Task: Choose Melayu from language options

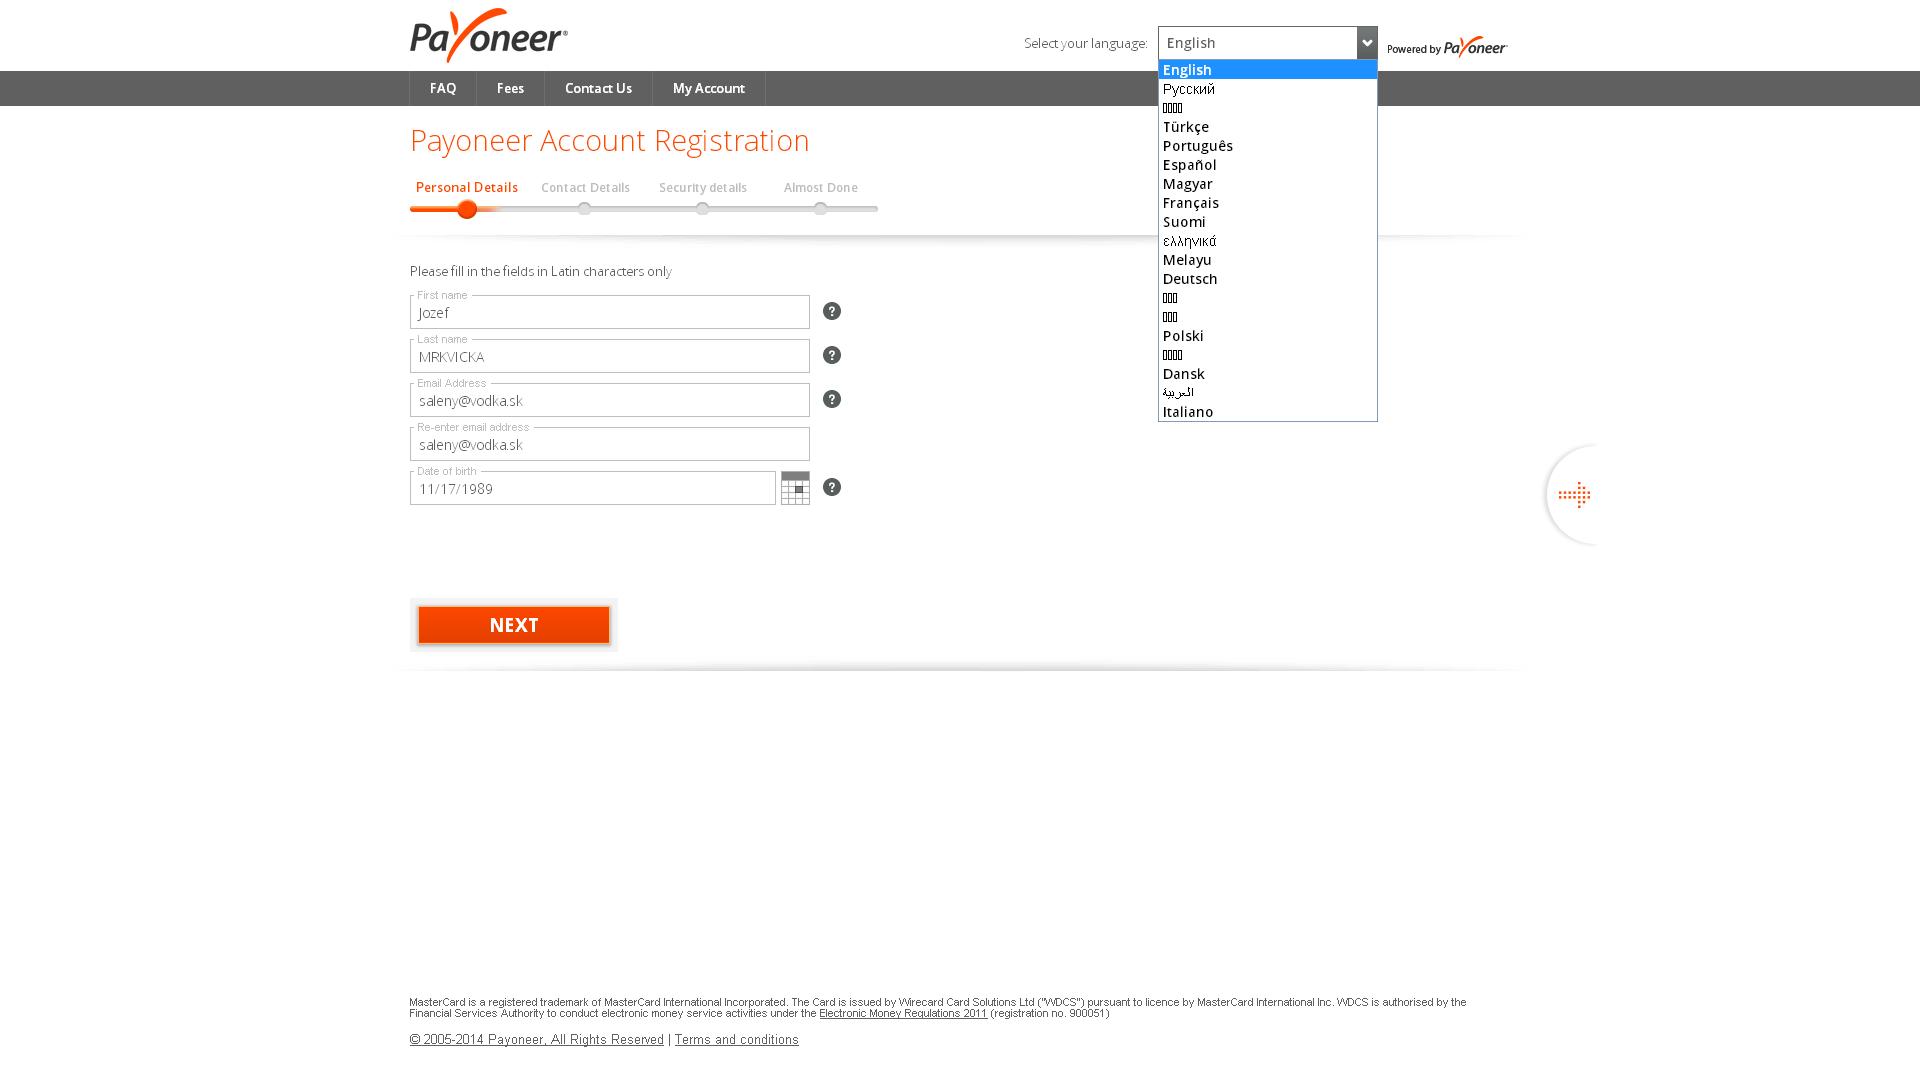Action: click(1267, 259)
